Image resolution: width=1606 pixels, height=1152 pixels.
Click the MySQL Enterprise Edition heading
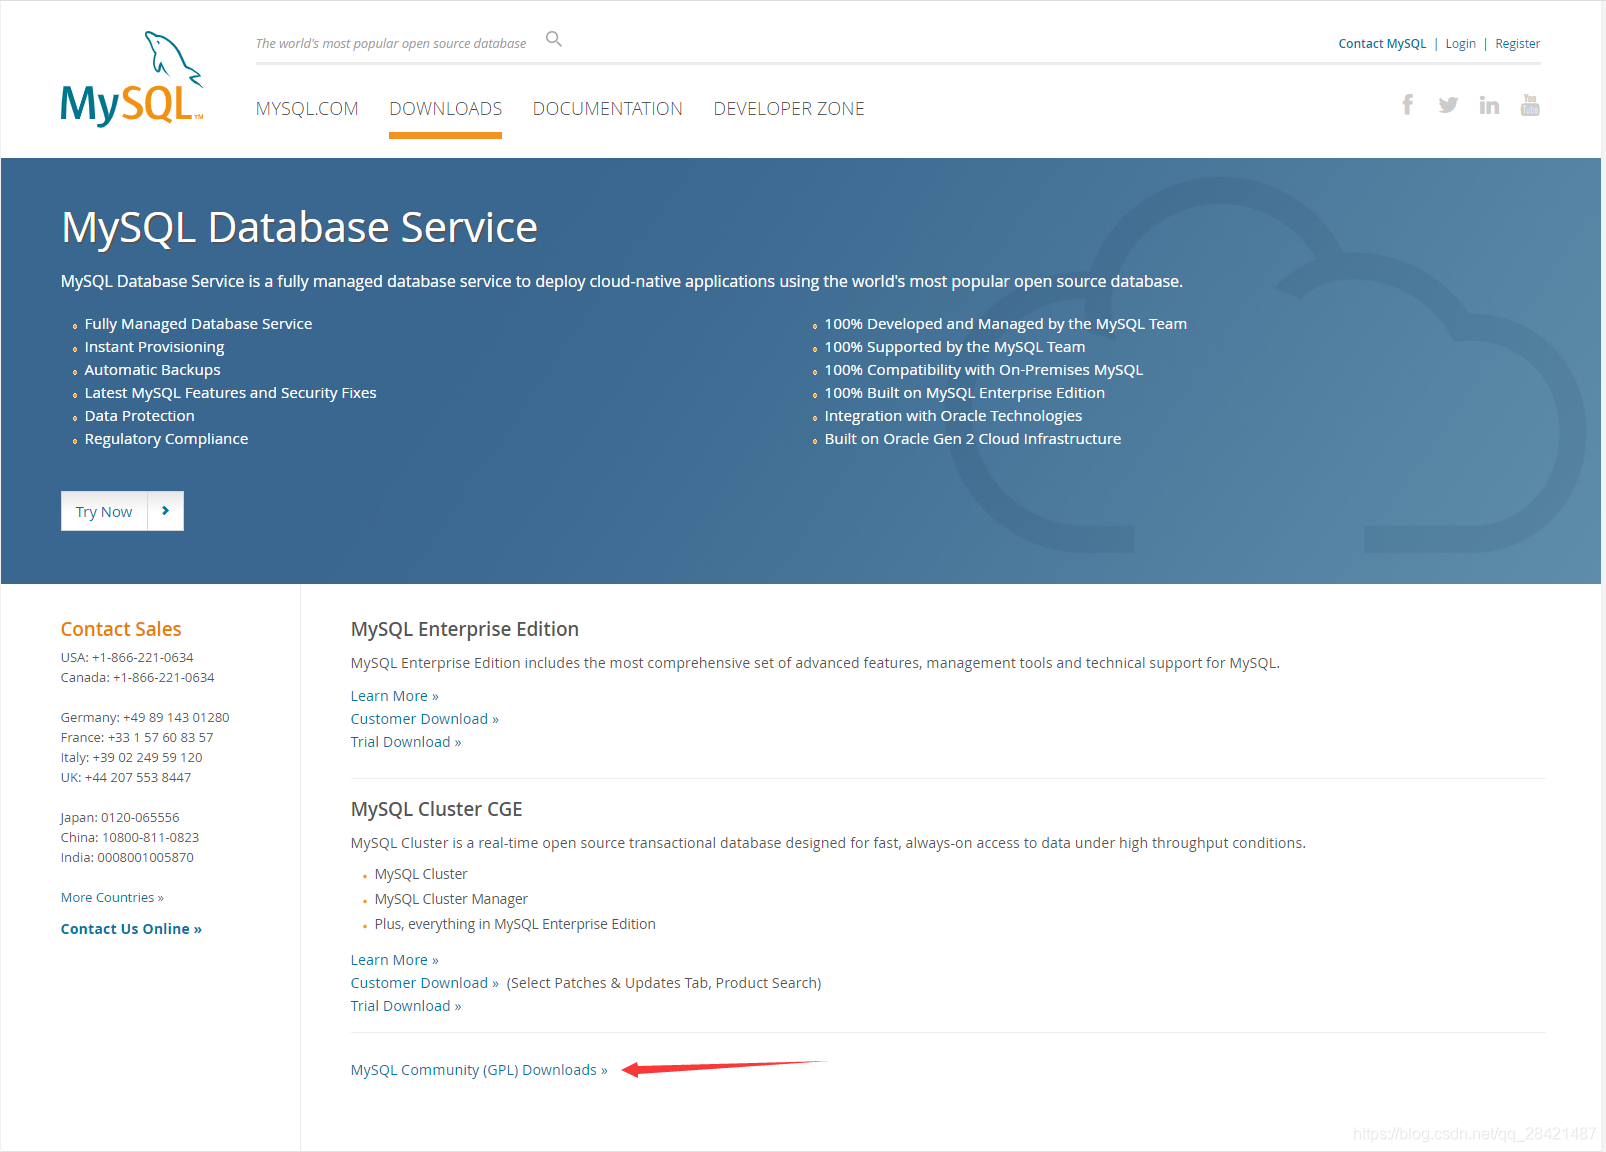pos(465,629)
